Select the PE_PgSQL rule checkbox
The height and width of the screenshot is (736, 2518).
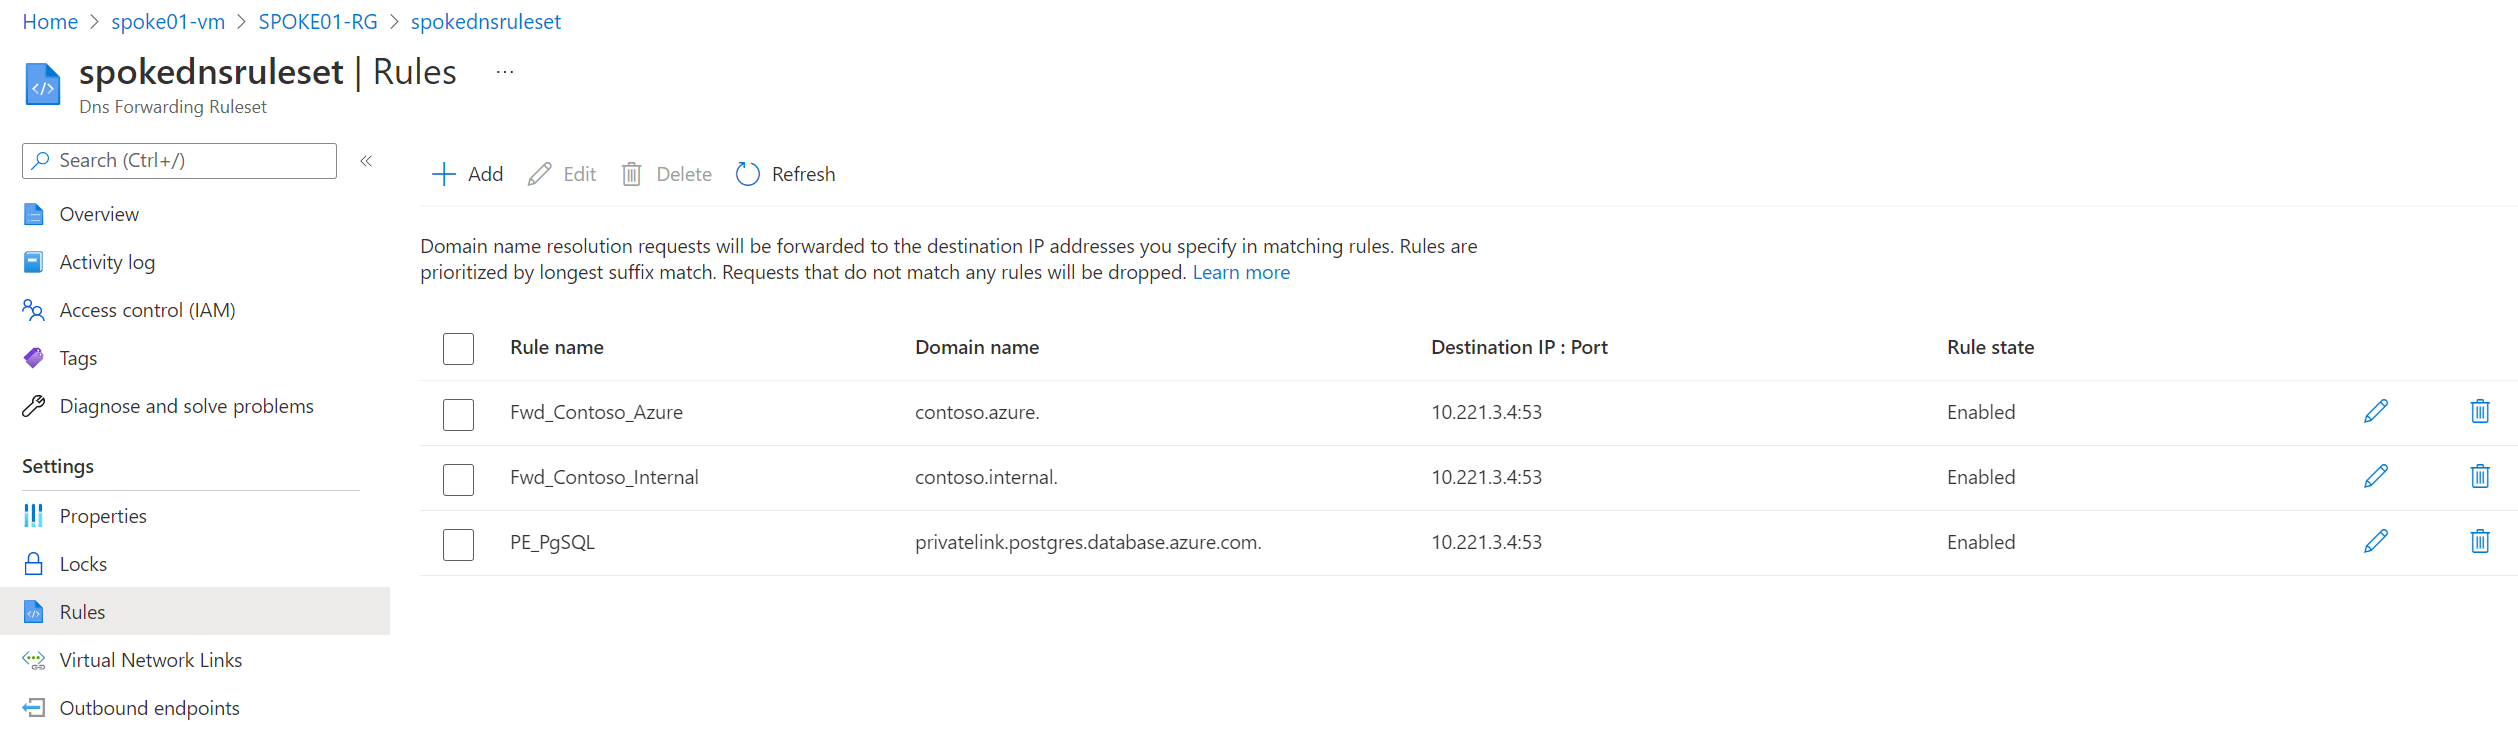[458, 544]
